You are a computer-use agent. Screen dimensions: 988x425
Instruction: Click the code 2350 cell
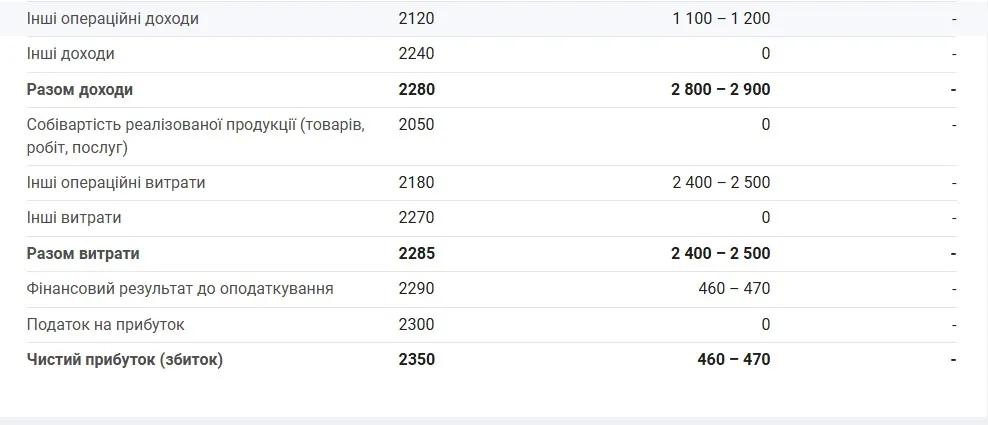416,360
